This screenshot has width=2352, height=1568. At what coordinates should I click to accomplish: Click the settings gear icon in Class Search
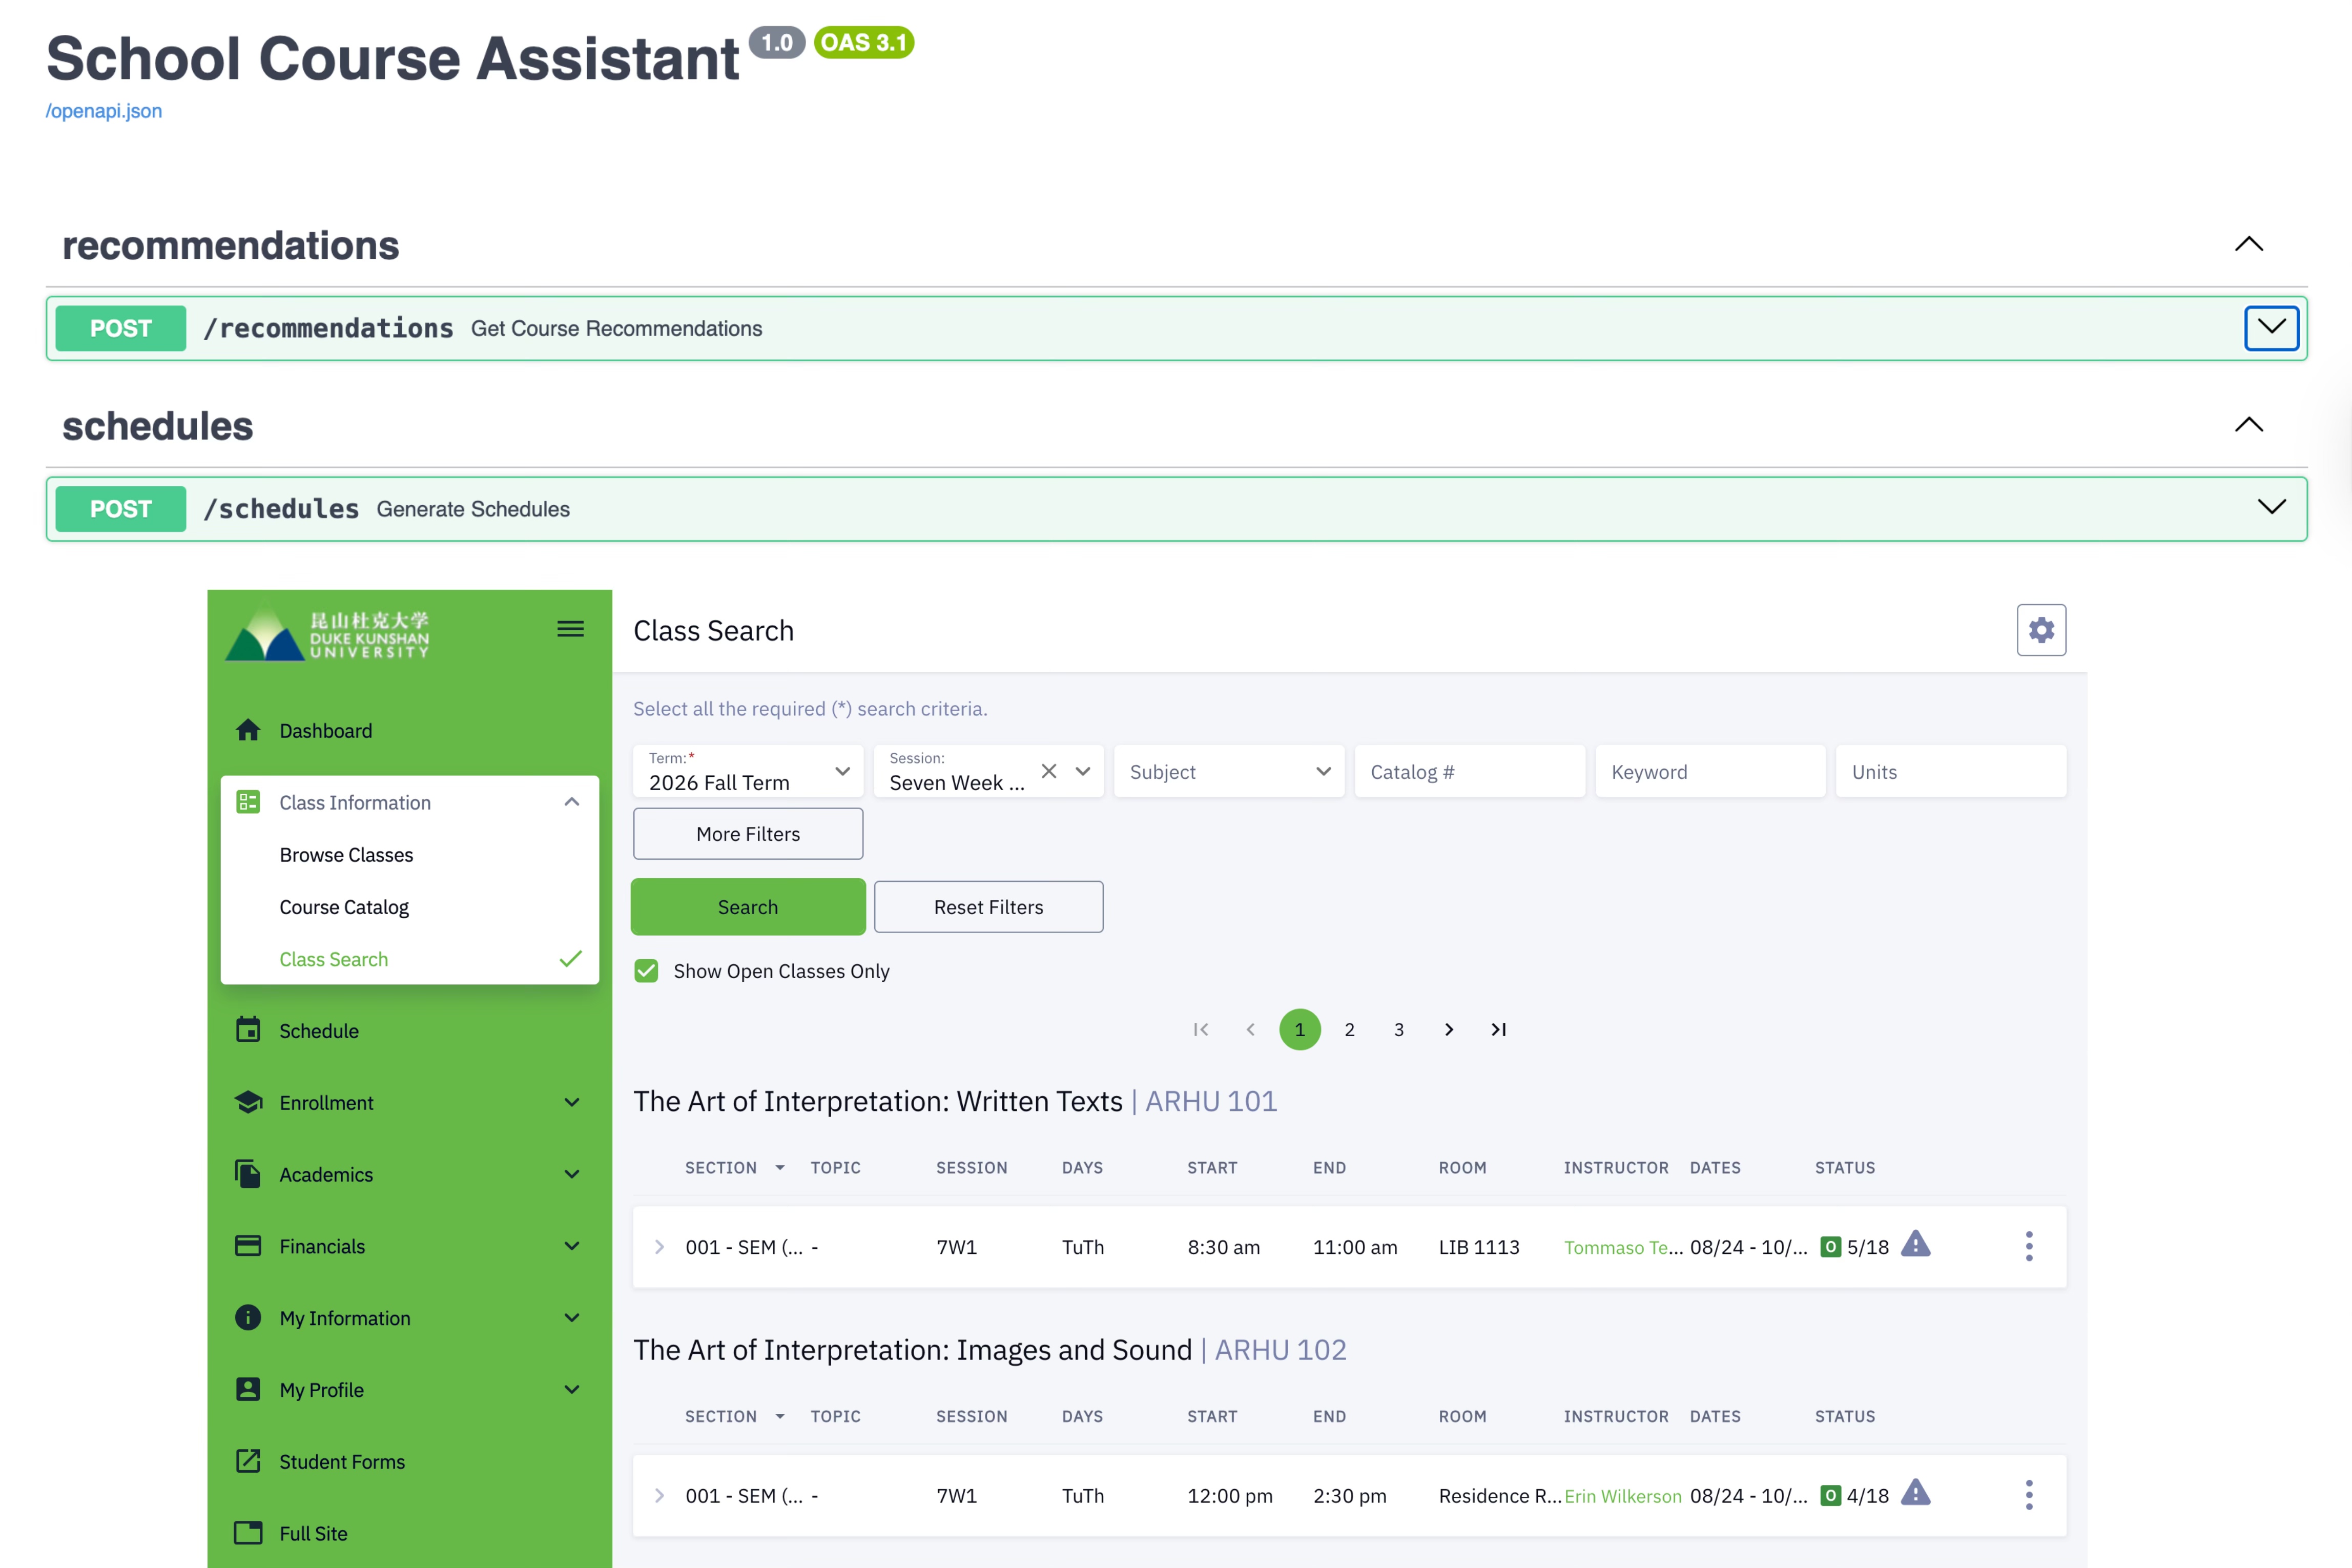tap(2041, 630)
